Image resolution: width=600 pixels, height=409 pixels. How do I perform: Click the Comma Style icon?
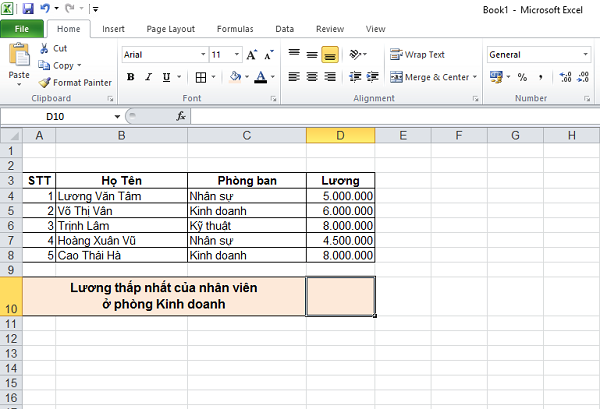click(x=540, y=77)
